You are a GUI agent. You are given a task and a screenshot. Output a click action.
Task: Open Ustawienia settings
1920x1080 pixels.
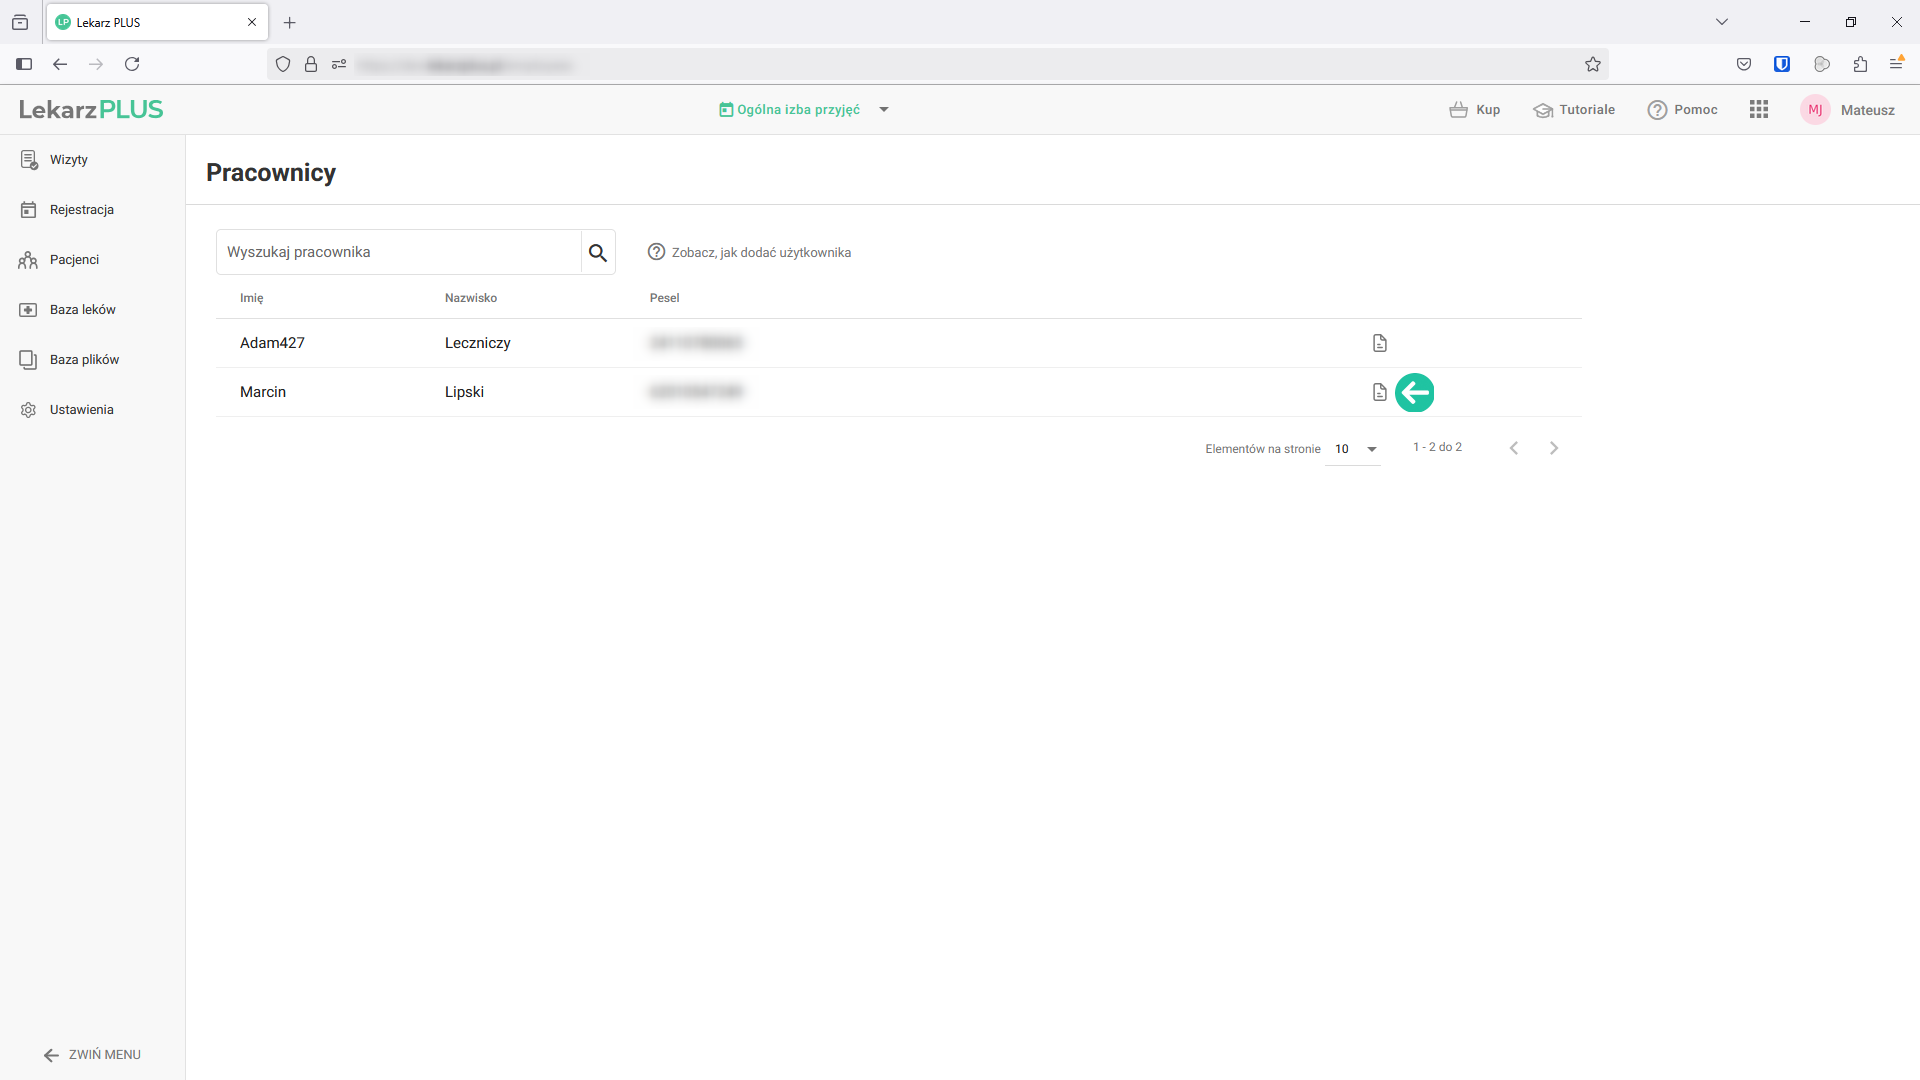tap(81, 410)
